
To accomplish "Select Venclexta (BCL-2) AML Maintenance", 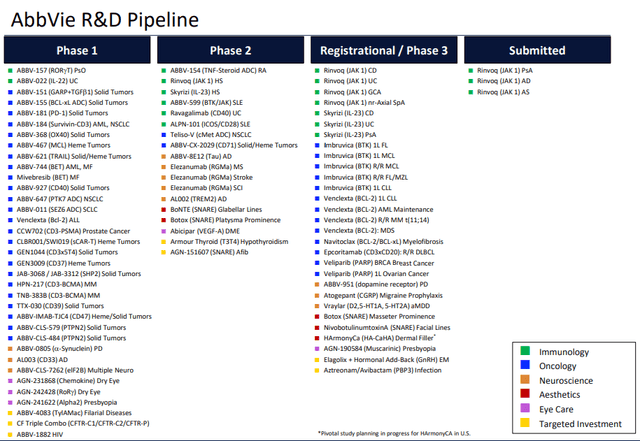I will 378,209.
